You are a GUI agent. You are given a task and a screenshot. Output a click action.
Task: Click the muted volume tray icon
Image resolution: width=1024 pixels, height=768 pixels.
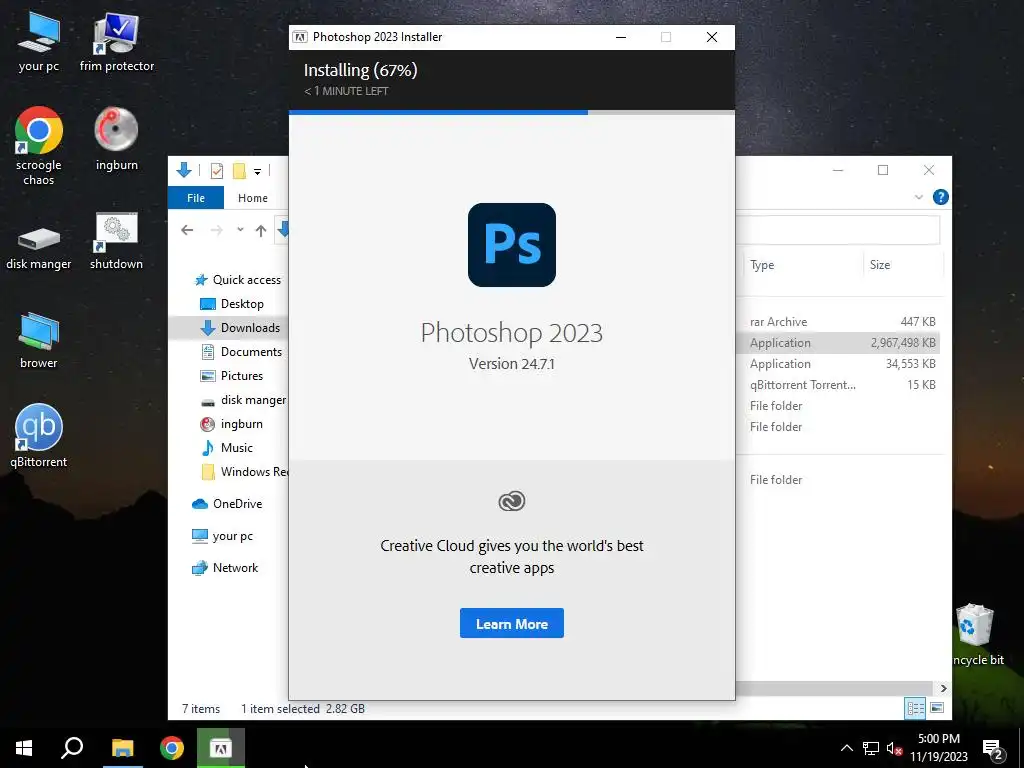(x=894, y=748)
